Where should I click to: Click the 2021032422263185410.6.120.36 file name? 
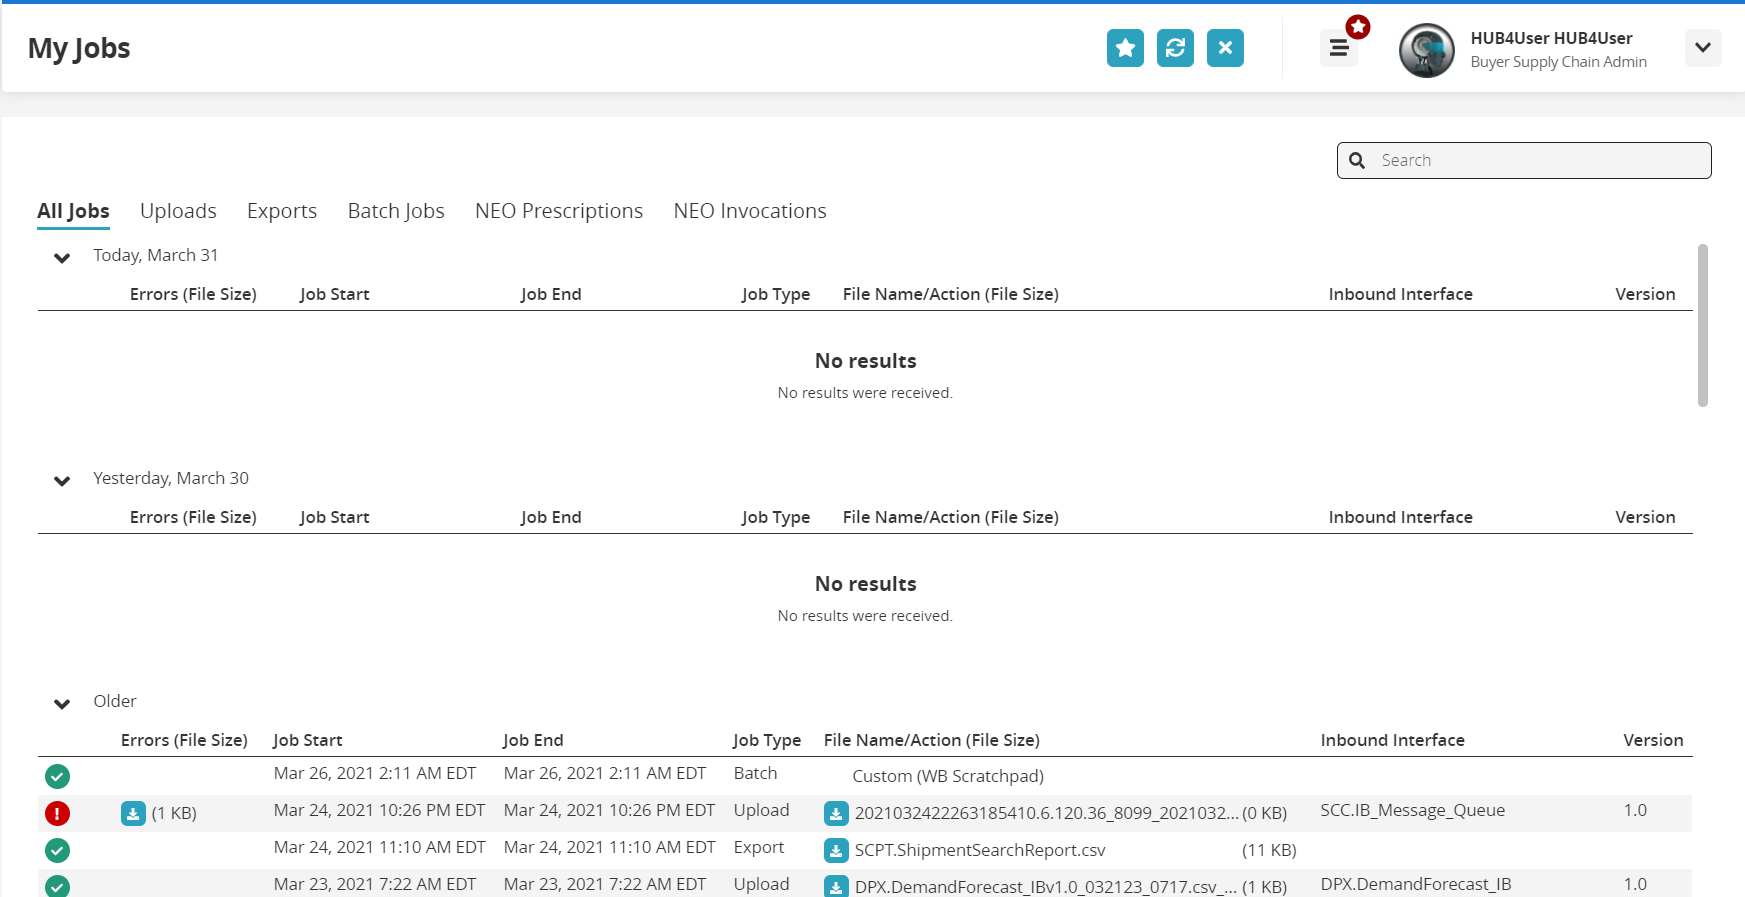[1047, 813]
